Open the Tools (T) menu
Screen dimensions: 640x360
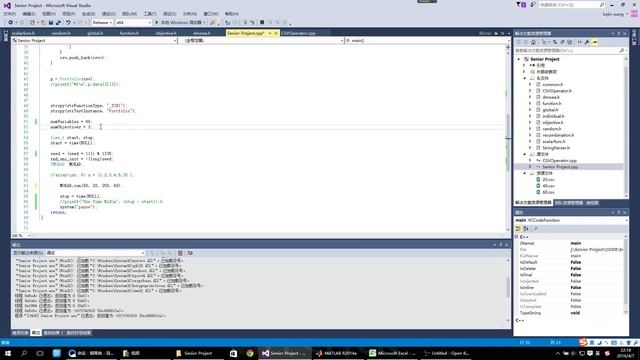tap(150, 14)
